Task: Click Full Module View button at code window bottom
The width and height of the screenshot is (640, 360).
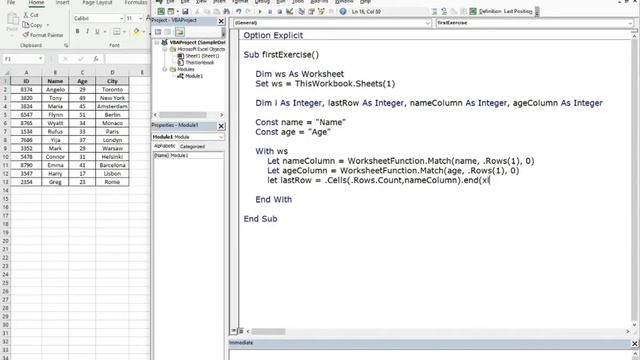Action: (241, 331)
